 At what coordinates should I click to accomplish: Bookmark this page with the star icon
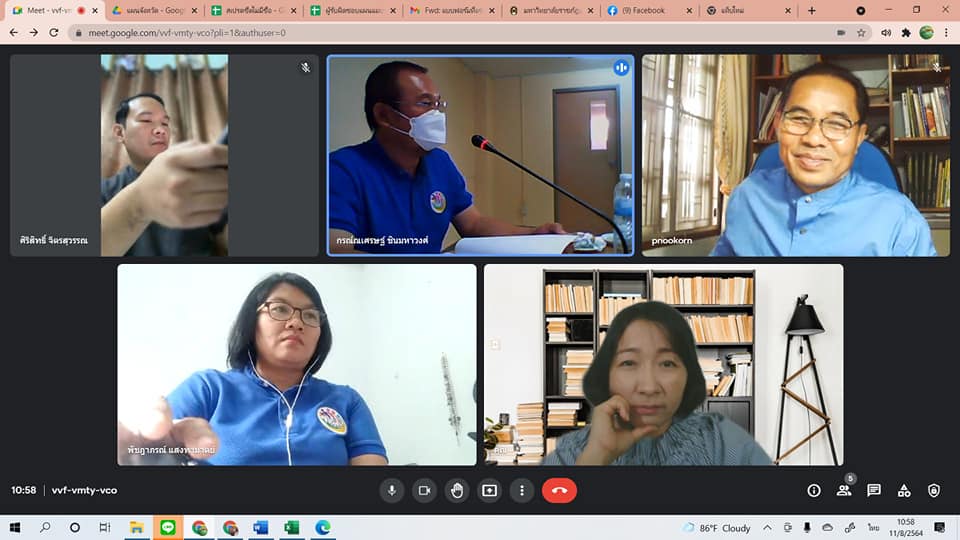861,32
